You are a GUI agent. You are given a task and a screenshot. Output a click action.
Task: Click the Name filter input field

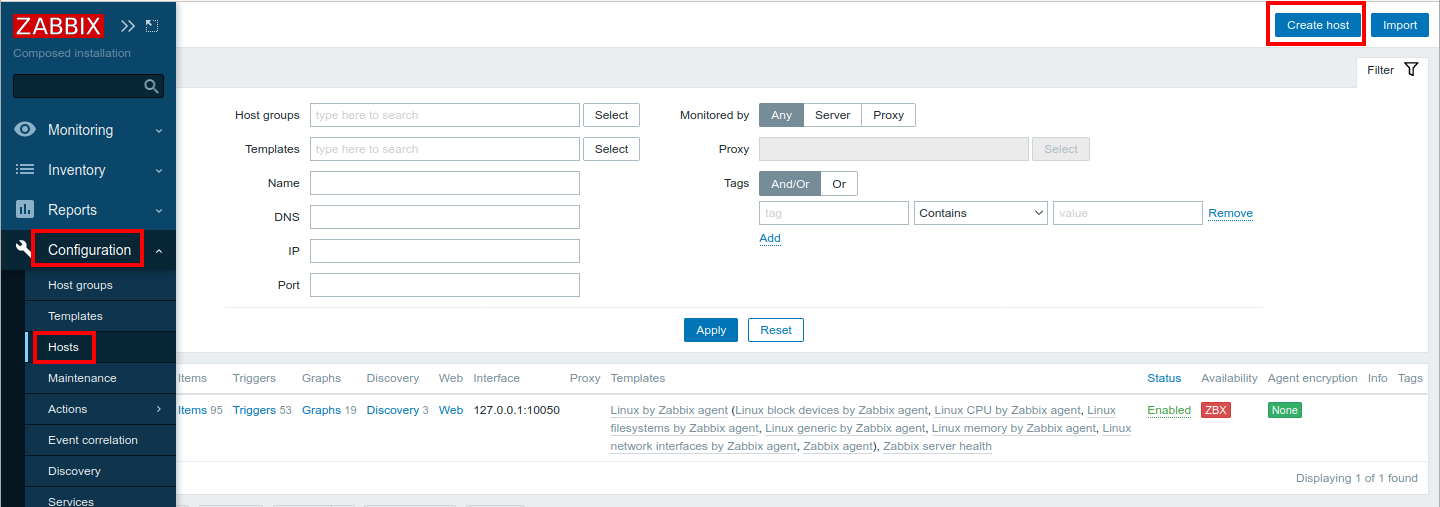tap(444, 183)
